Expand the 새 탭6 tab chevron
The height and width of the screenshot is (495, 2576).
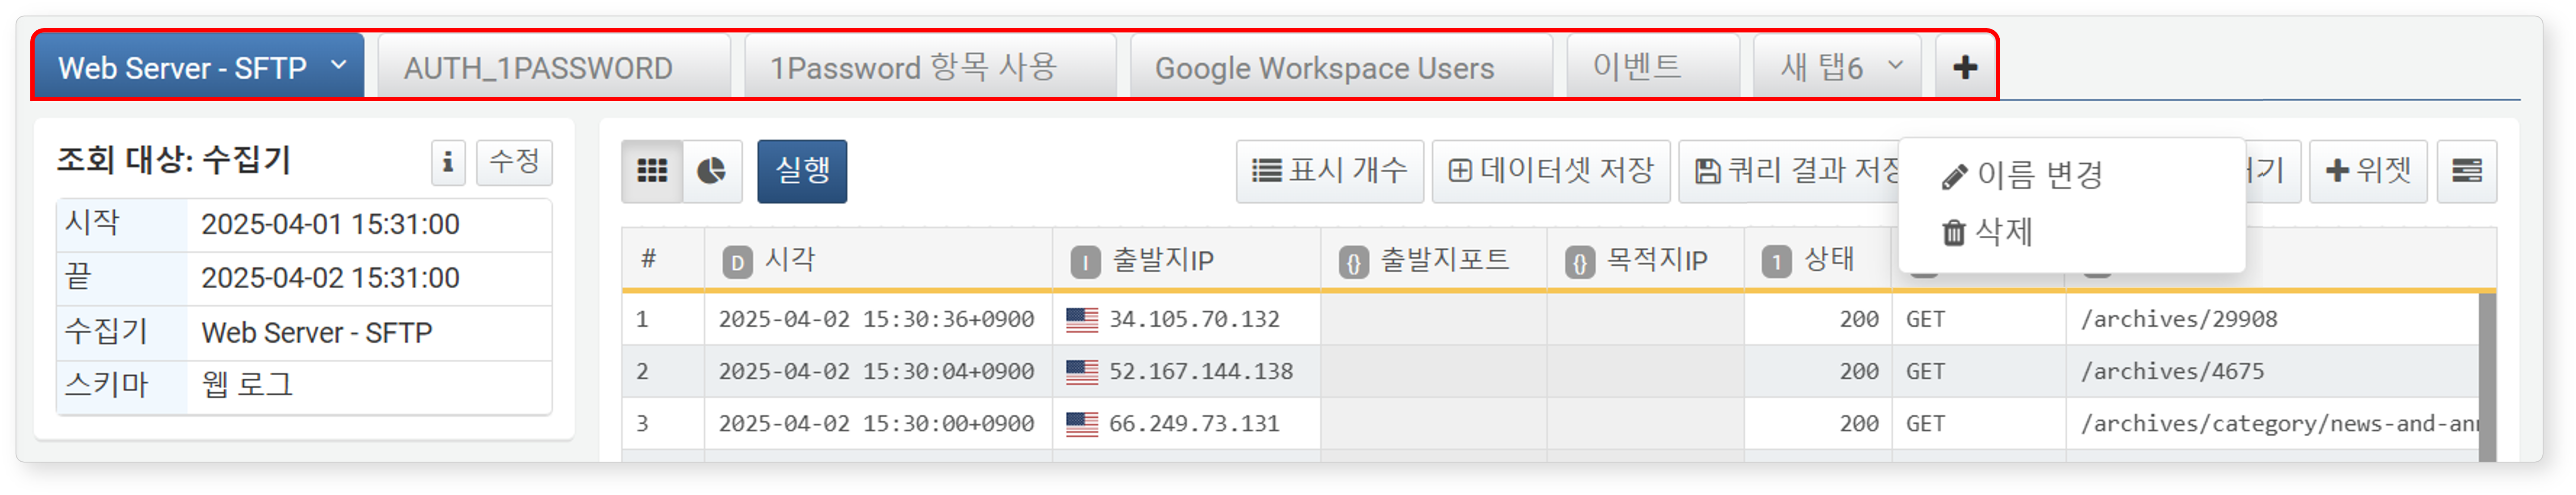pos(1895,66)
